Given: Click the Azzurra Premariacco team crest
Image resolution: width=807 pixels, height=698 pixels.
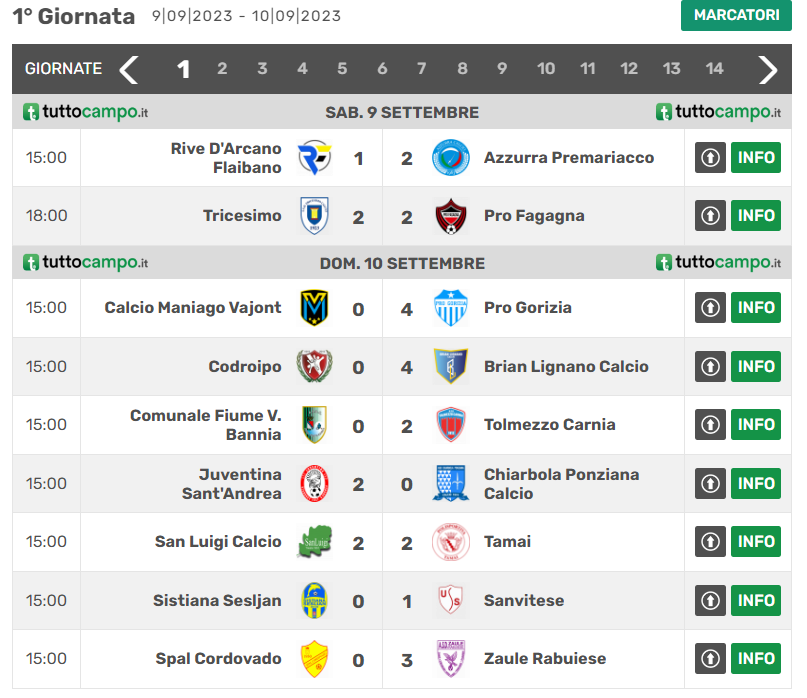Looking at the screenshot, I should tap(450, 157).
